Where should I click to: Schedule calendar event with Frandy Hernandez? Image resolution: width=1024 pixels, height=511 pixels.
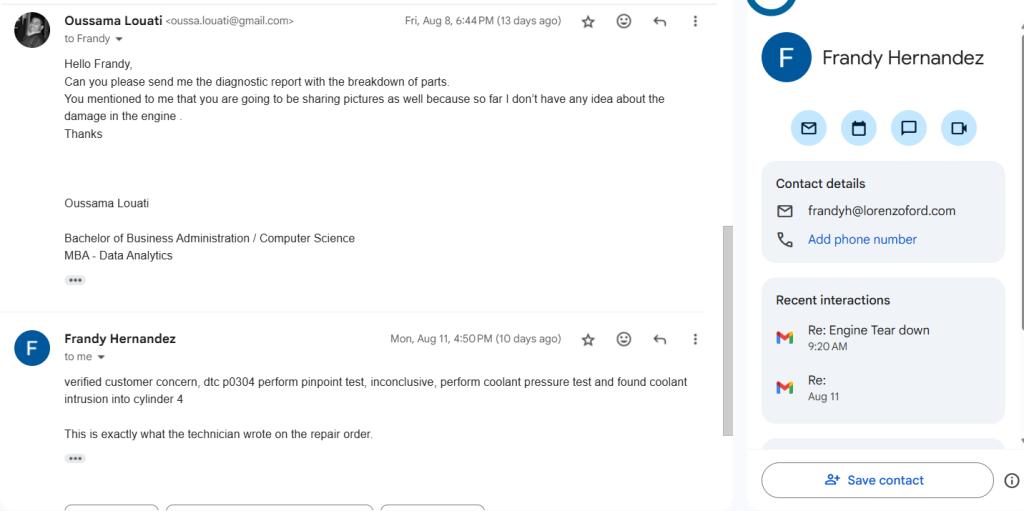(x=859, y=128)
